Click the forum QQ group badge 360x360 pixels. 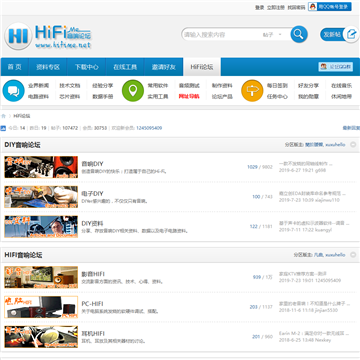click(336, 67)
